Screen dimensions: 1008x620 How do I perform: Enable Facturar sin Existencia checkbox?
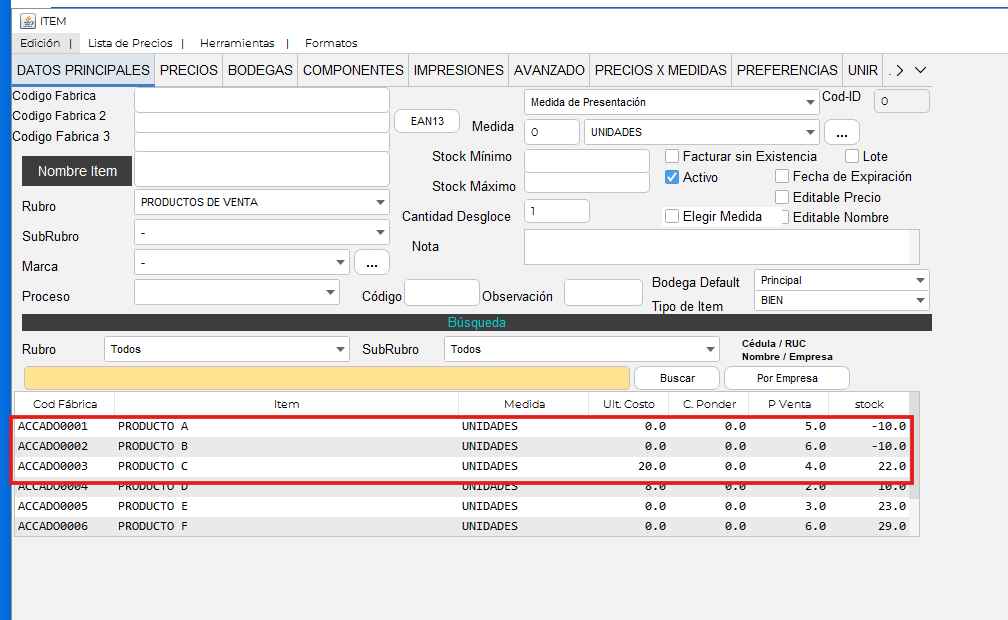point(673,157)
